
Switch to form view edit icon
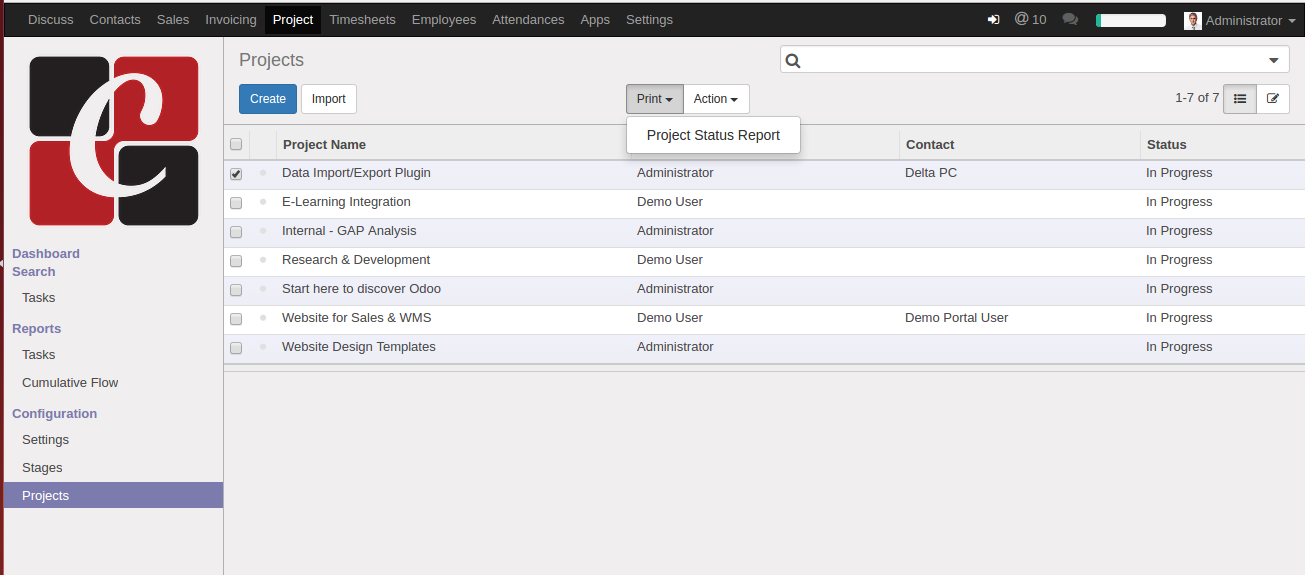coord(1273,99)
